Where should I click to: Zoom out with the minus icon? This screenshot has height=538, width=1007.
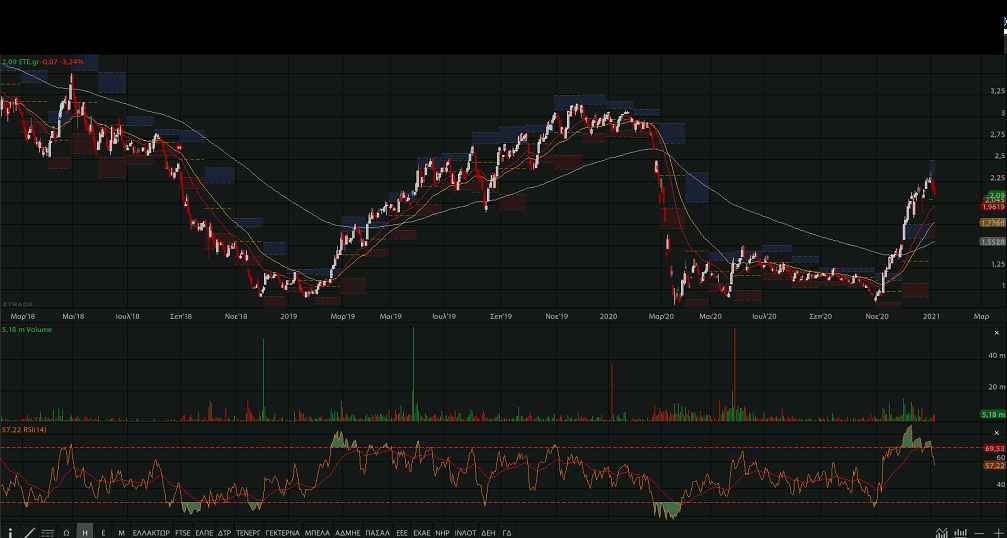click(x=981, y=533)
